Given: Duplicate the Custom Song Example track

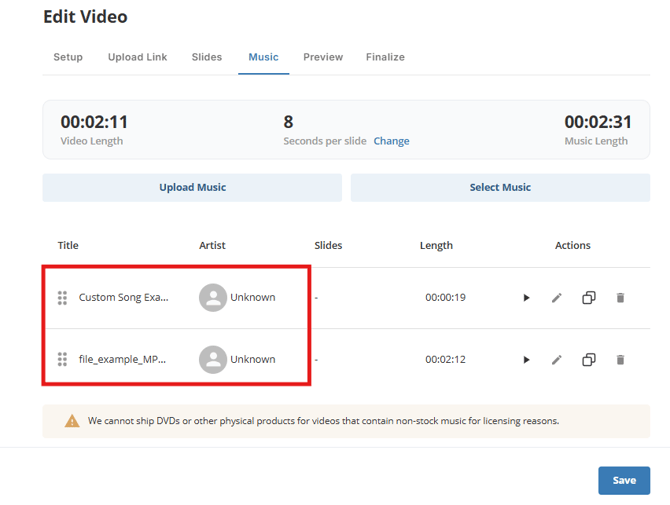Looking at the screenshot, I should (x=589, y=298).
